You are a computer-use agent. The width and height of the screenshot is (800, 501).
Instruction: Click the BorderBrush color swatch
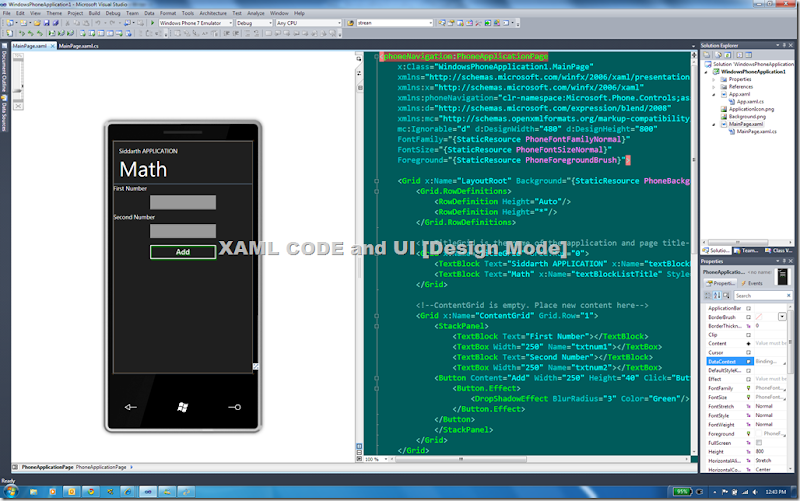point(759,317)
